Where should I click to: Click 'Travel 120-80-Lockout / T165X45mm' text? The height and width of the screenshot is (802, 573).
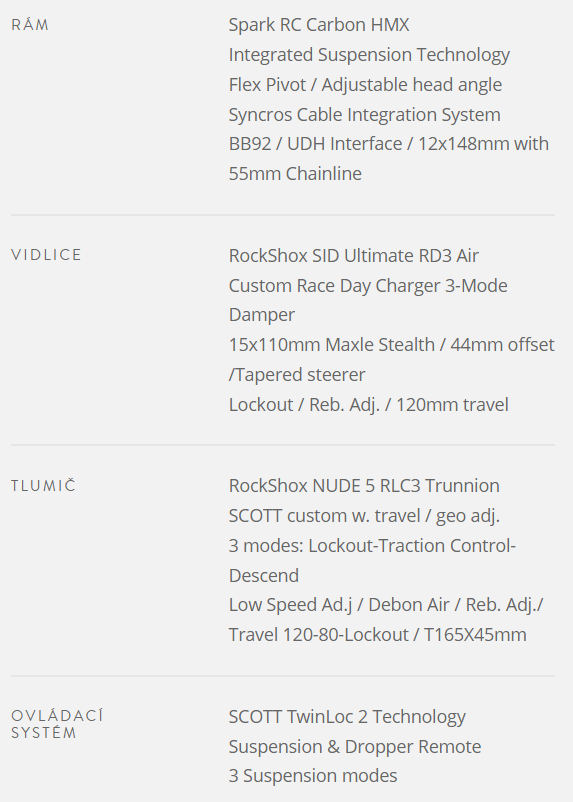coord(378,635)
